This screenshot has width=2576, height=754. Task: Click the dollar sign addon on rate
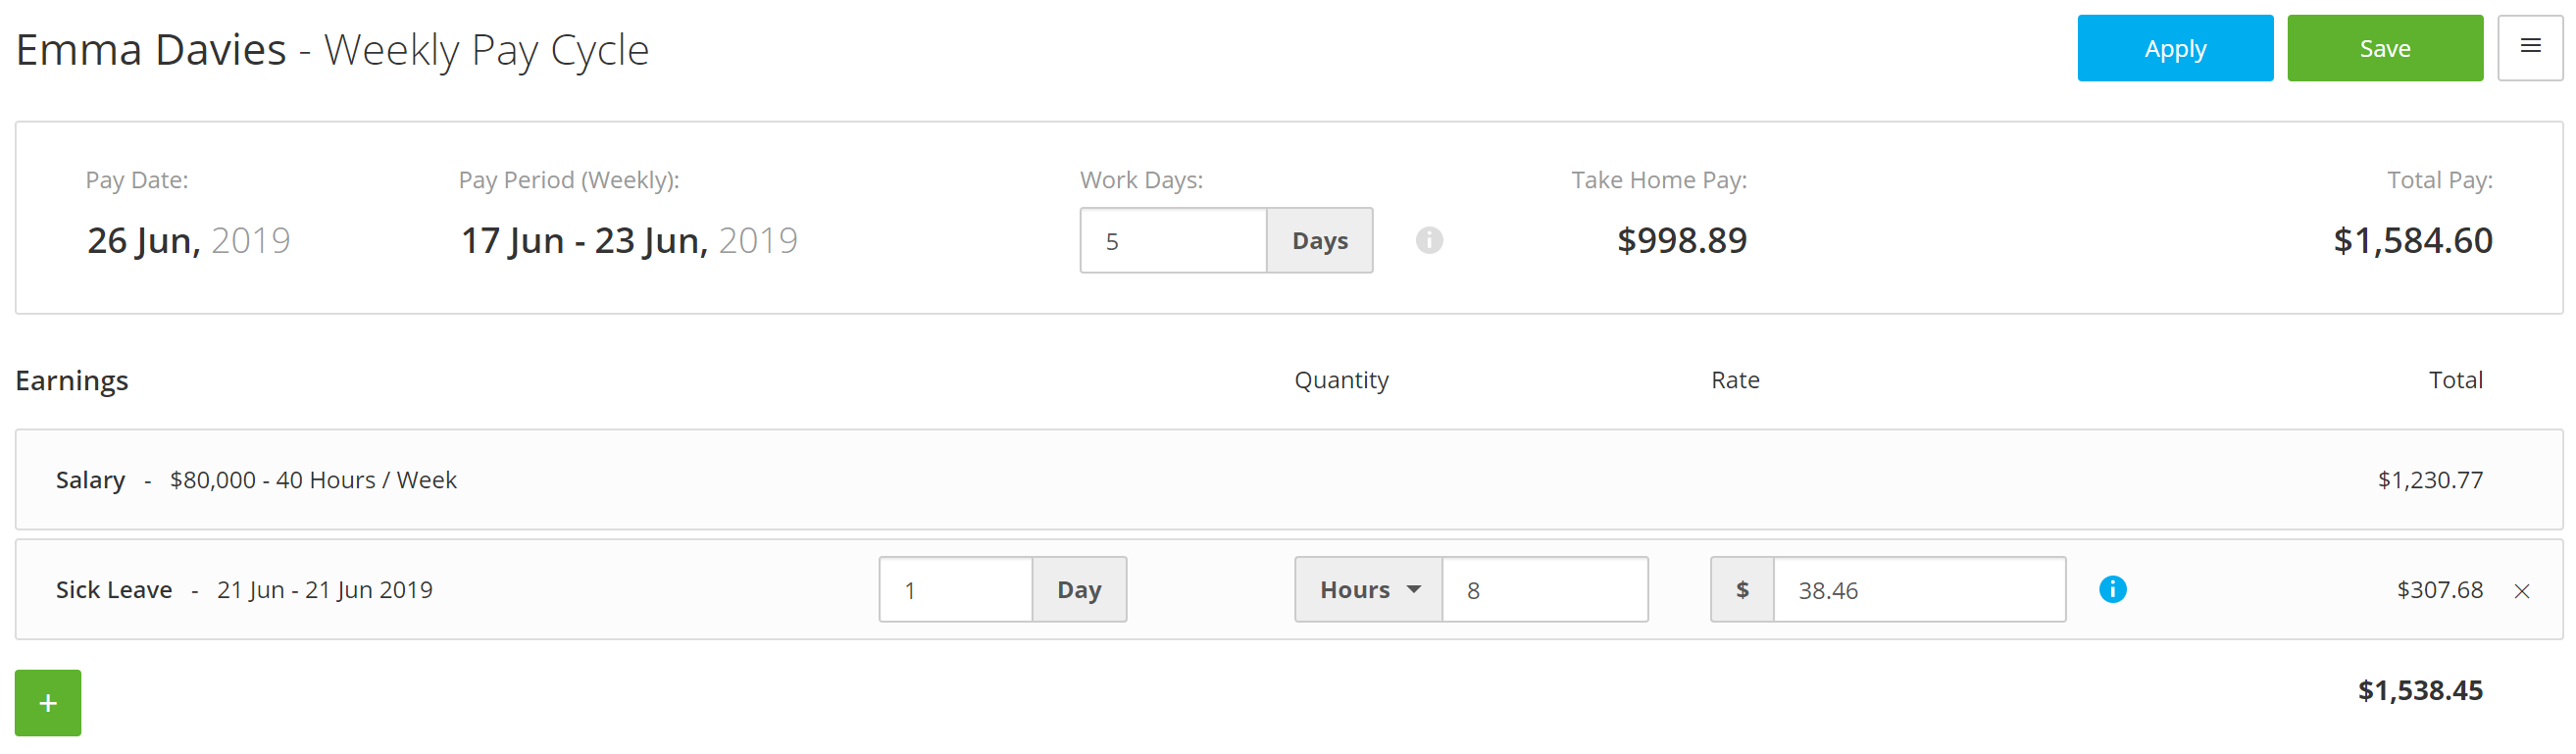point(1742,589)
